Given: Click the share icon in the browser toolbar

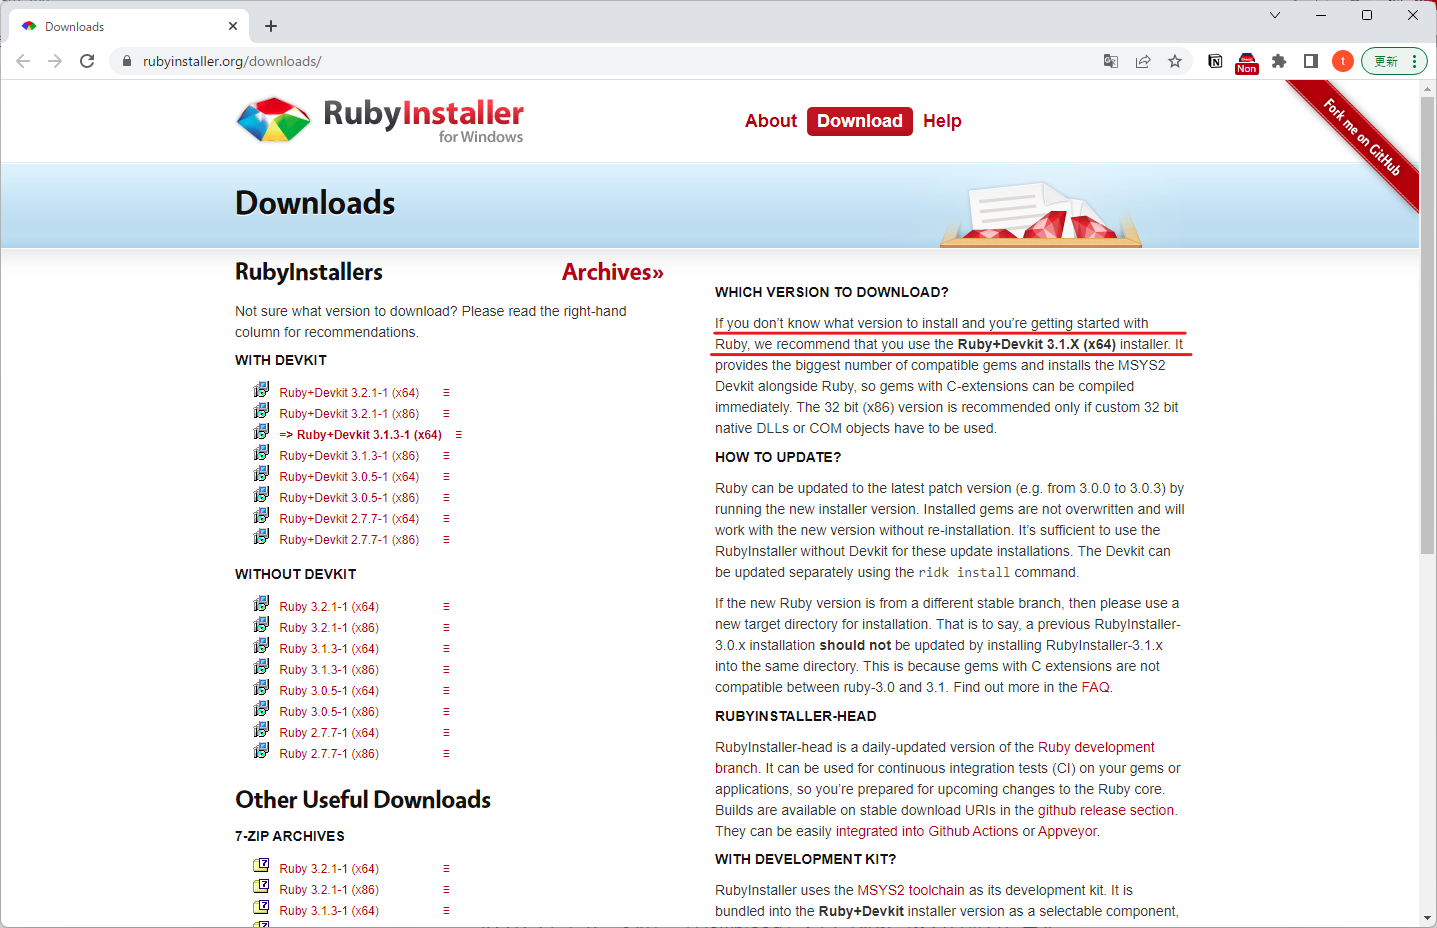Looking at the screenshot, I should coord(1143,61).
